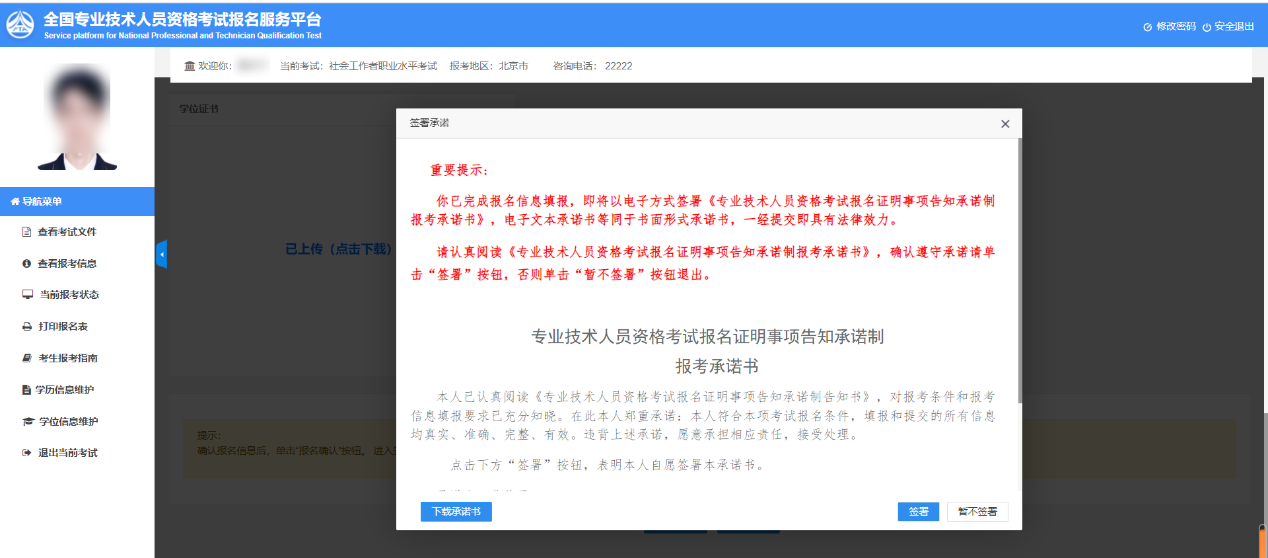This screenshot has width=1268, height=558.
Task: Click the file icon beside 查看考试文件
Action: click(27, 232)
